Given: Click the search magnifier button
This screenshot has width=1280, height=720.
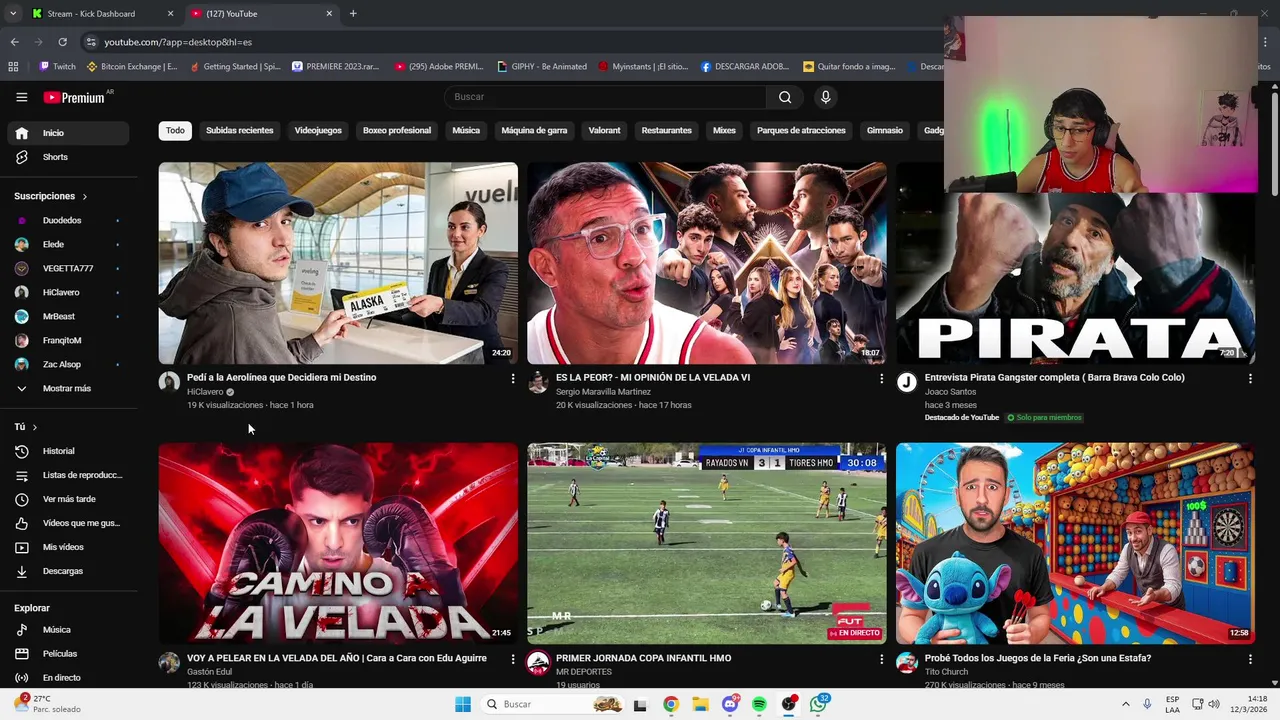Looking at the screenshot, I should [785, 97].
